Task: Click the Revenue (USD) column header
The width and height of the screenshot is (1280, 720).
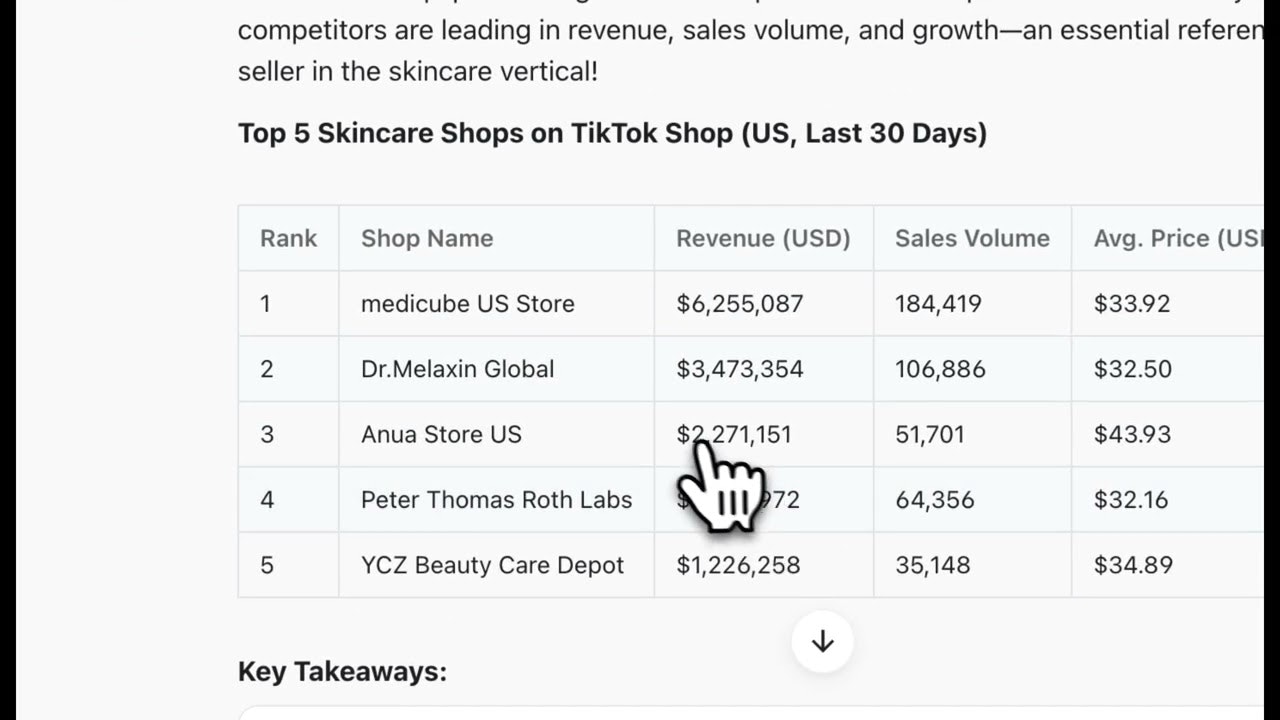Action: pos(763,238)
